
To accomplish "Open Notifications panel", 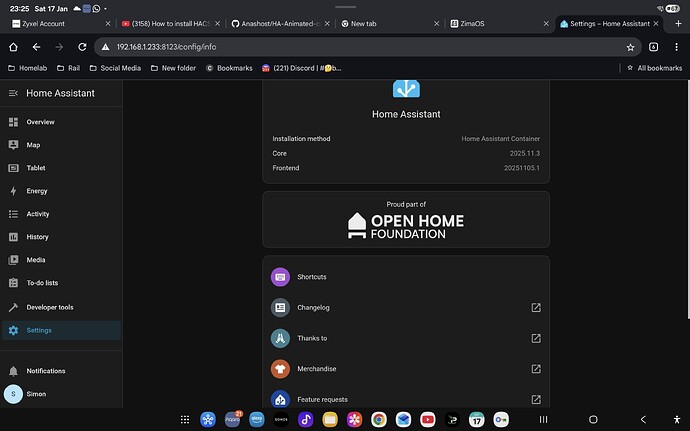I will click(x=61, y=371).
